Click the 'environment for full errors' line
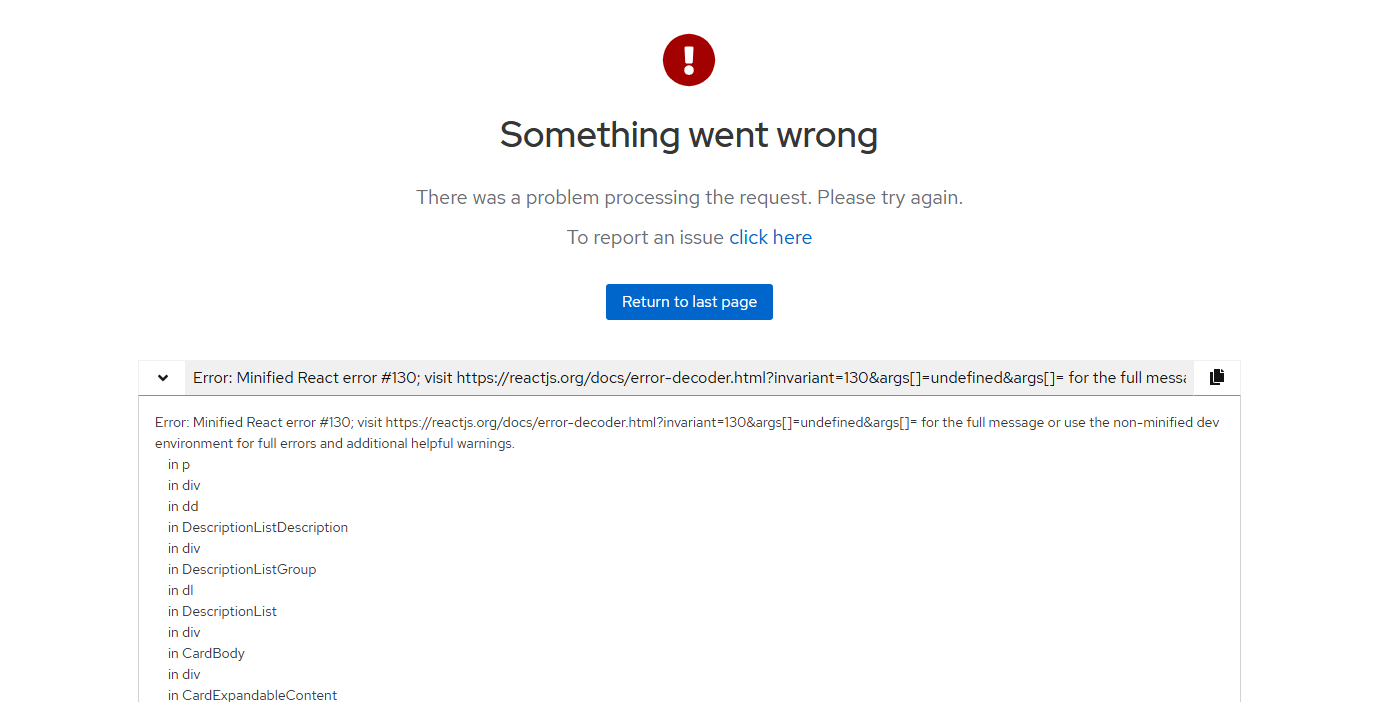Viewport: 1396px width, 702px height. 335,443
